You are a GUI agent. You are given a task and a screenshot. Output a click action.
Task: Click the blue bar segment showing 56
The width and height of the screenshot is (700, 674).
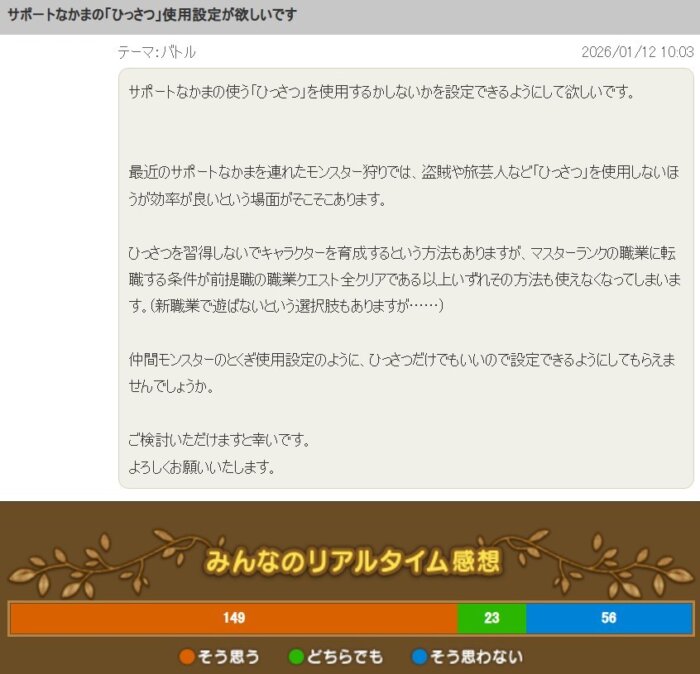(608, 618)
